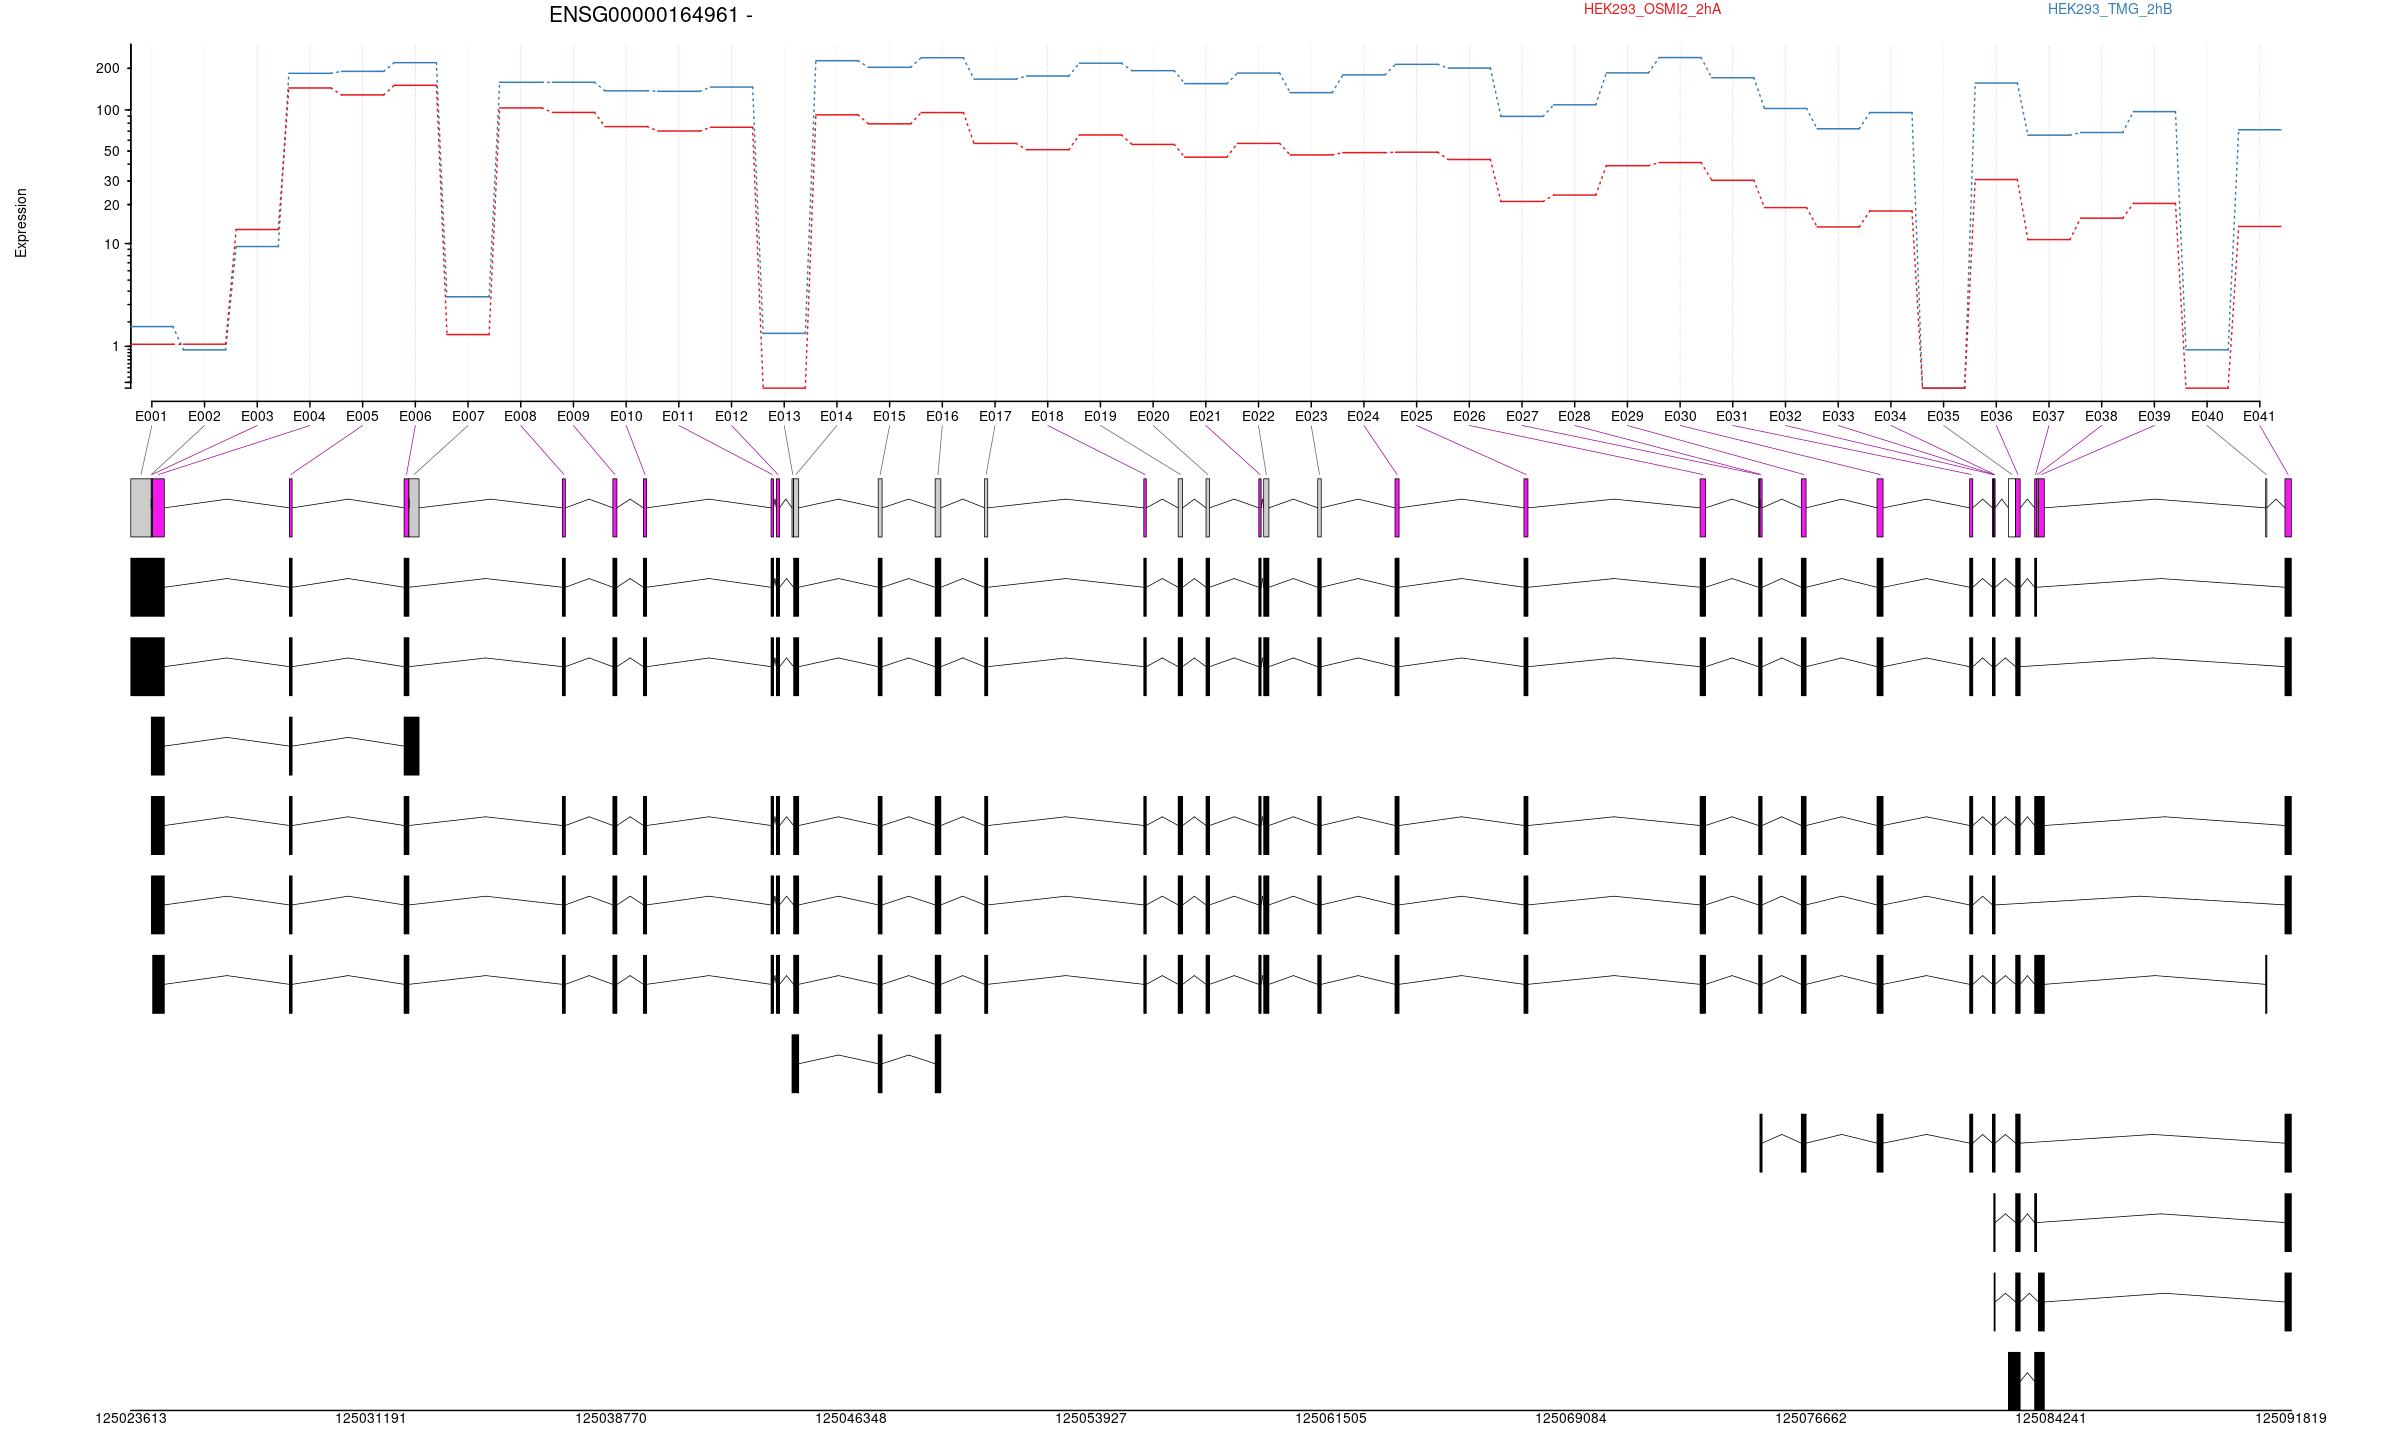The image size is (2400, 1440).
Task: Select the HEK293_TMG_2hB legend label
Action: pos(2110,9)
